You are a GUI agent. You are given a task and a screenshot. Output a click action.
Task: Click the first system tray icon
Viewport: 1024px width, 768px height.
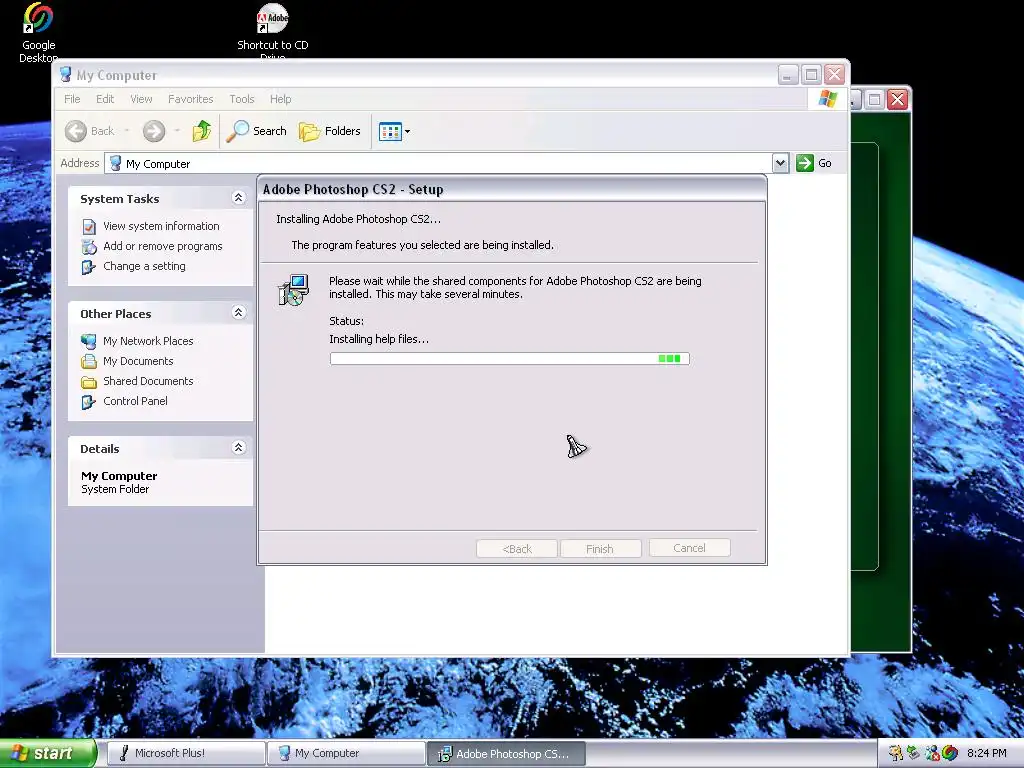(896, 754)
